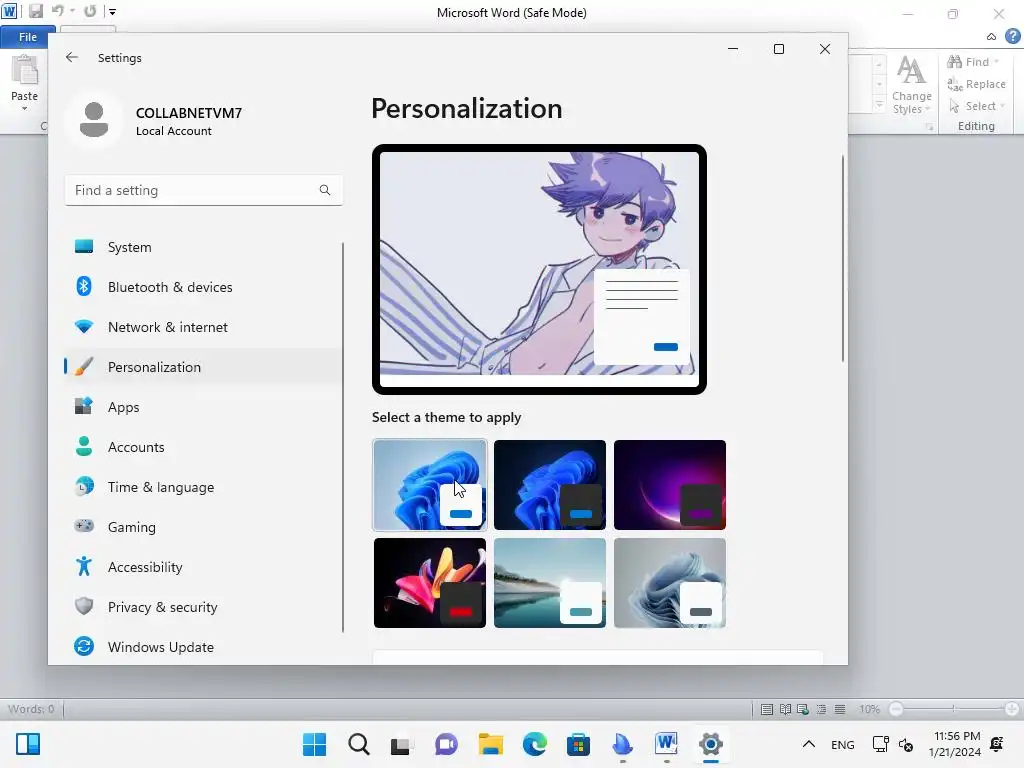1024x768 pixels.
Task: Open the Paste options dropdown arrow
Action: pos(25,107)
